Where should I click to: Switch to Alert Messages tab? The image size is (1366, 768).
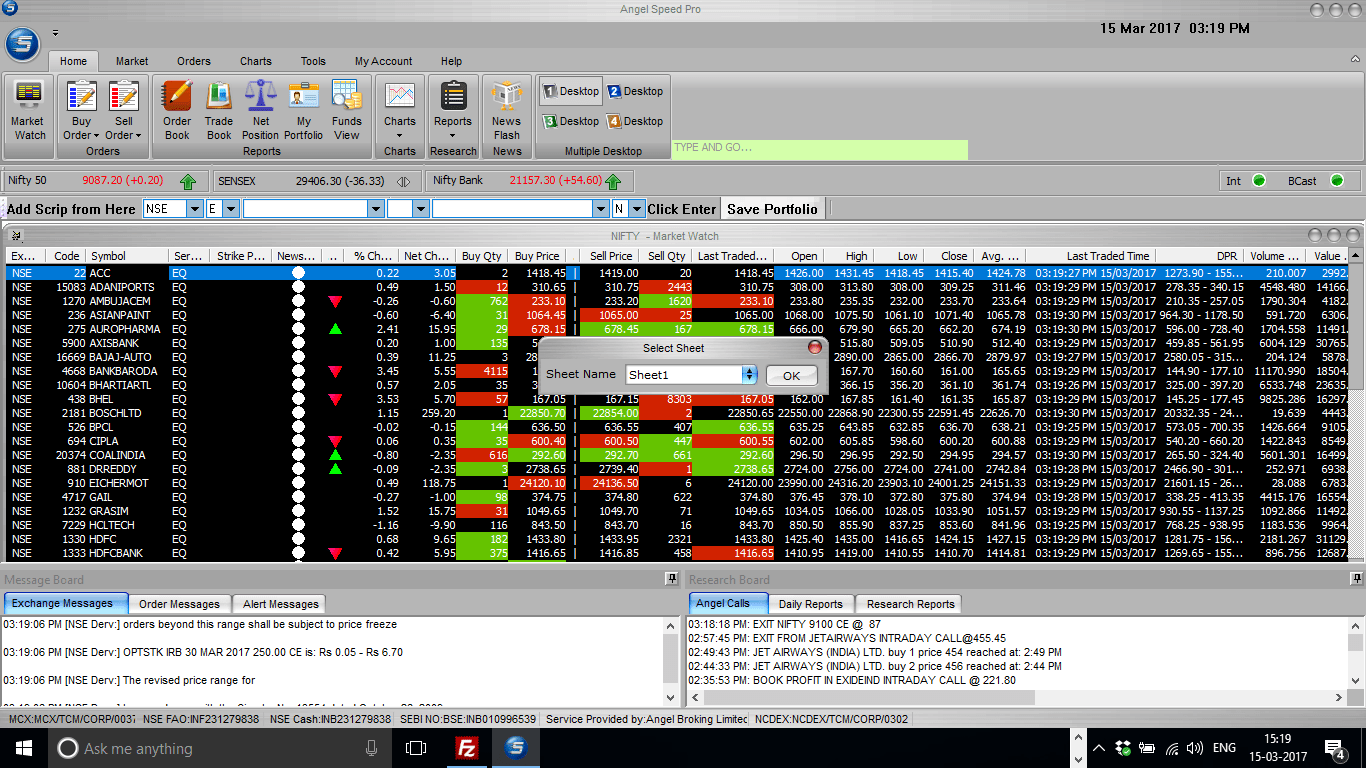(x=281, y=604)
